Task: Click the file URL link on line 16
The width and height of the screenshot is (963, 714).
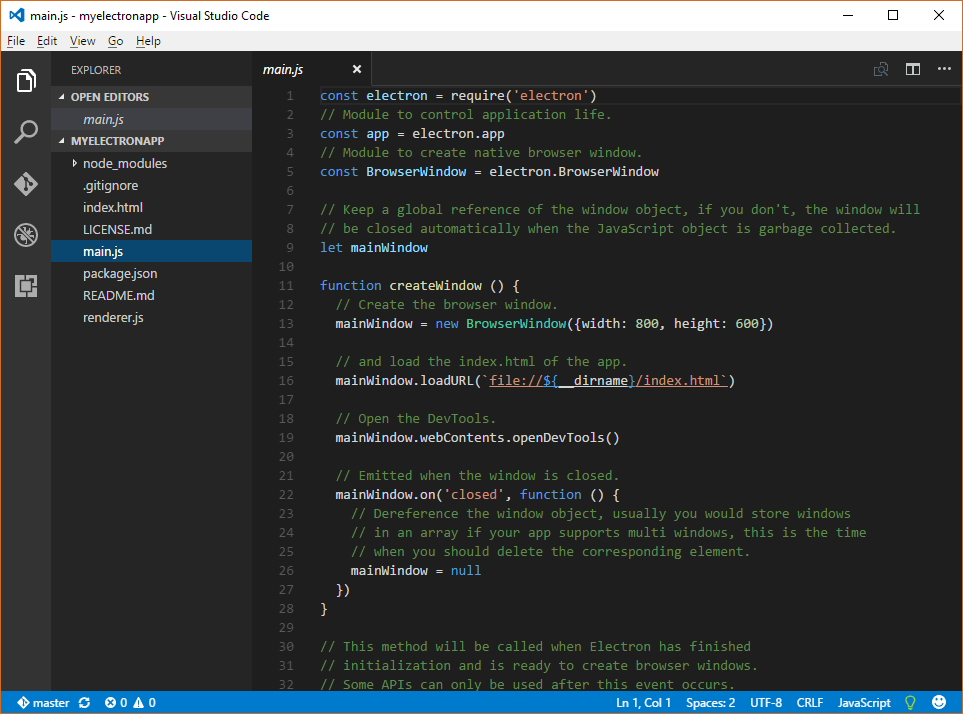Action: click(x=608, y=381)
